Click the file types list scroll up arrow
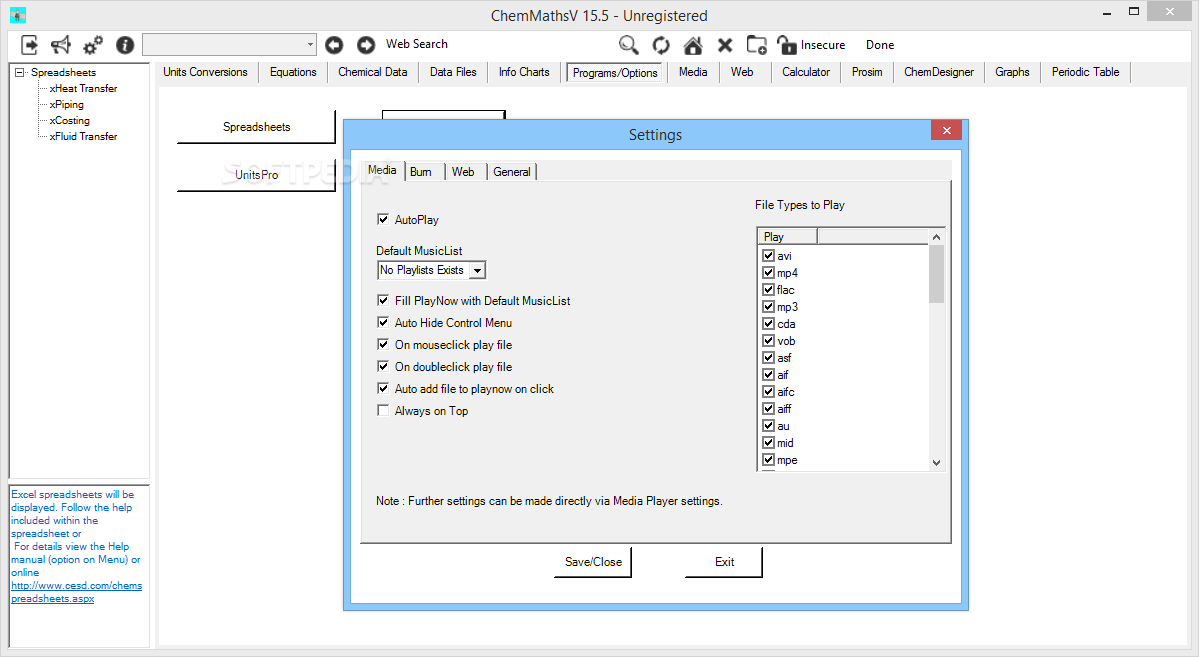 (x=936, y=237)
